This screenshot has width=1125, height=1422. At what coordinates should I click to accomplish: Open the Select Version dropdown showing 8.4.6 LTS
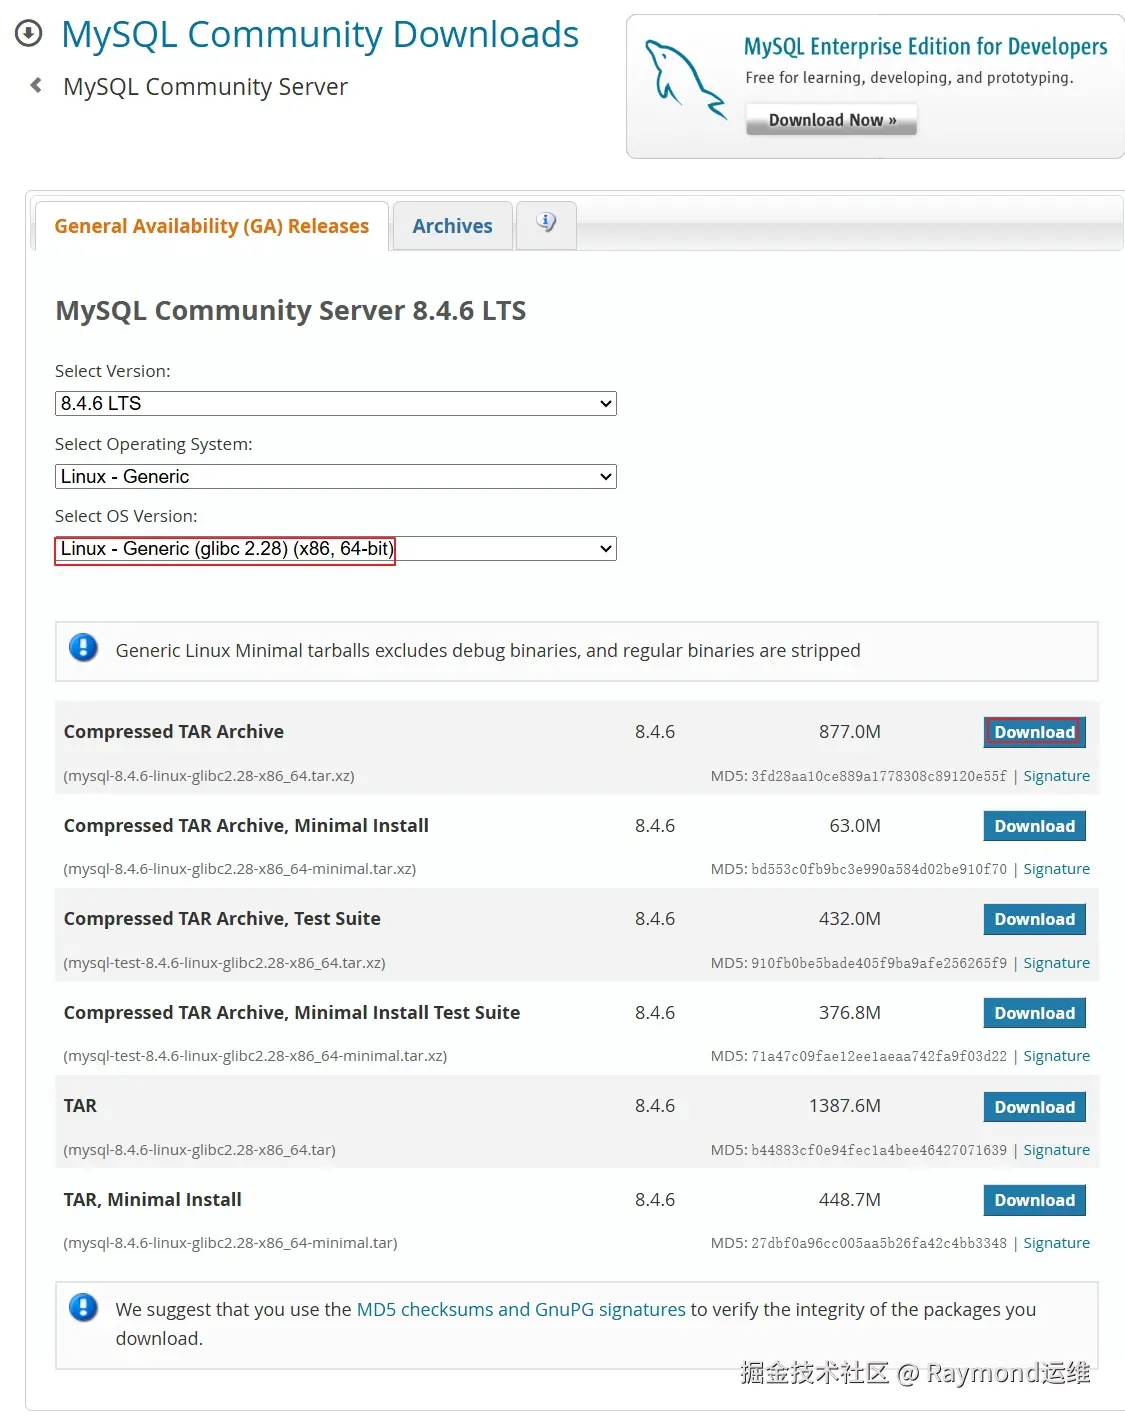pos(336,403)
